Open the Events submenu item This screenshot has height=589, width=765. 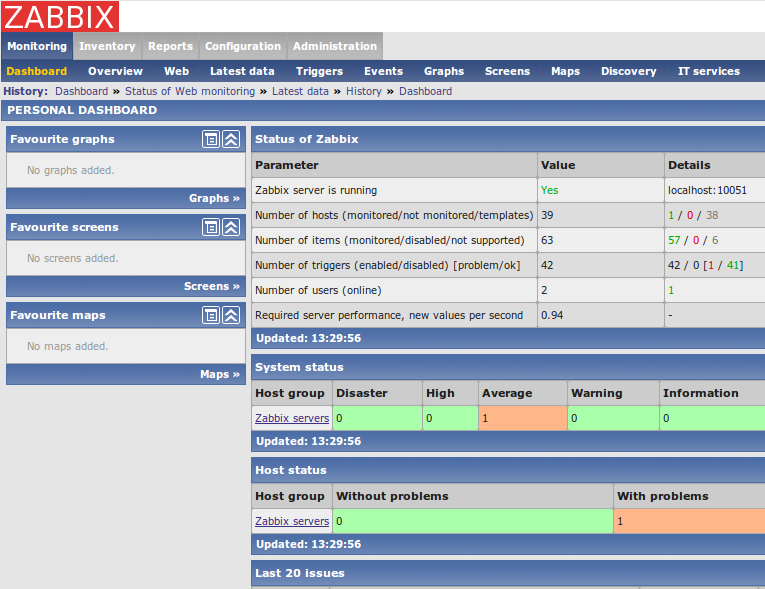point(383,71)
